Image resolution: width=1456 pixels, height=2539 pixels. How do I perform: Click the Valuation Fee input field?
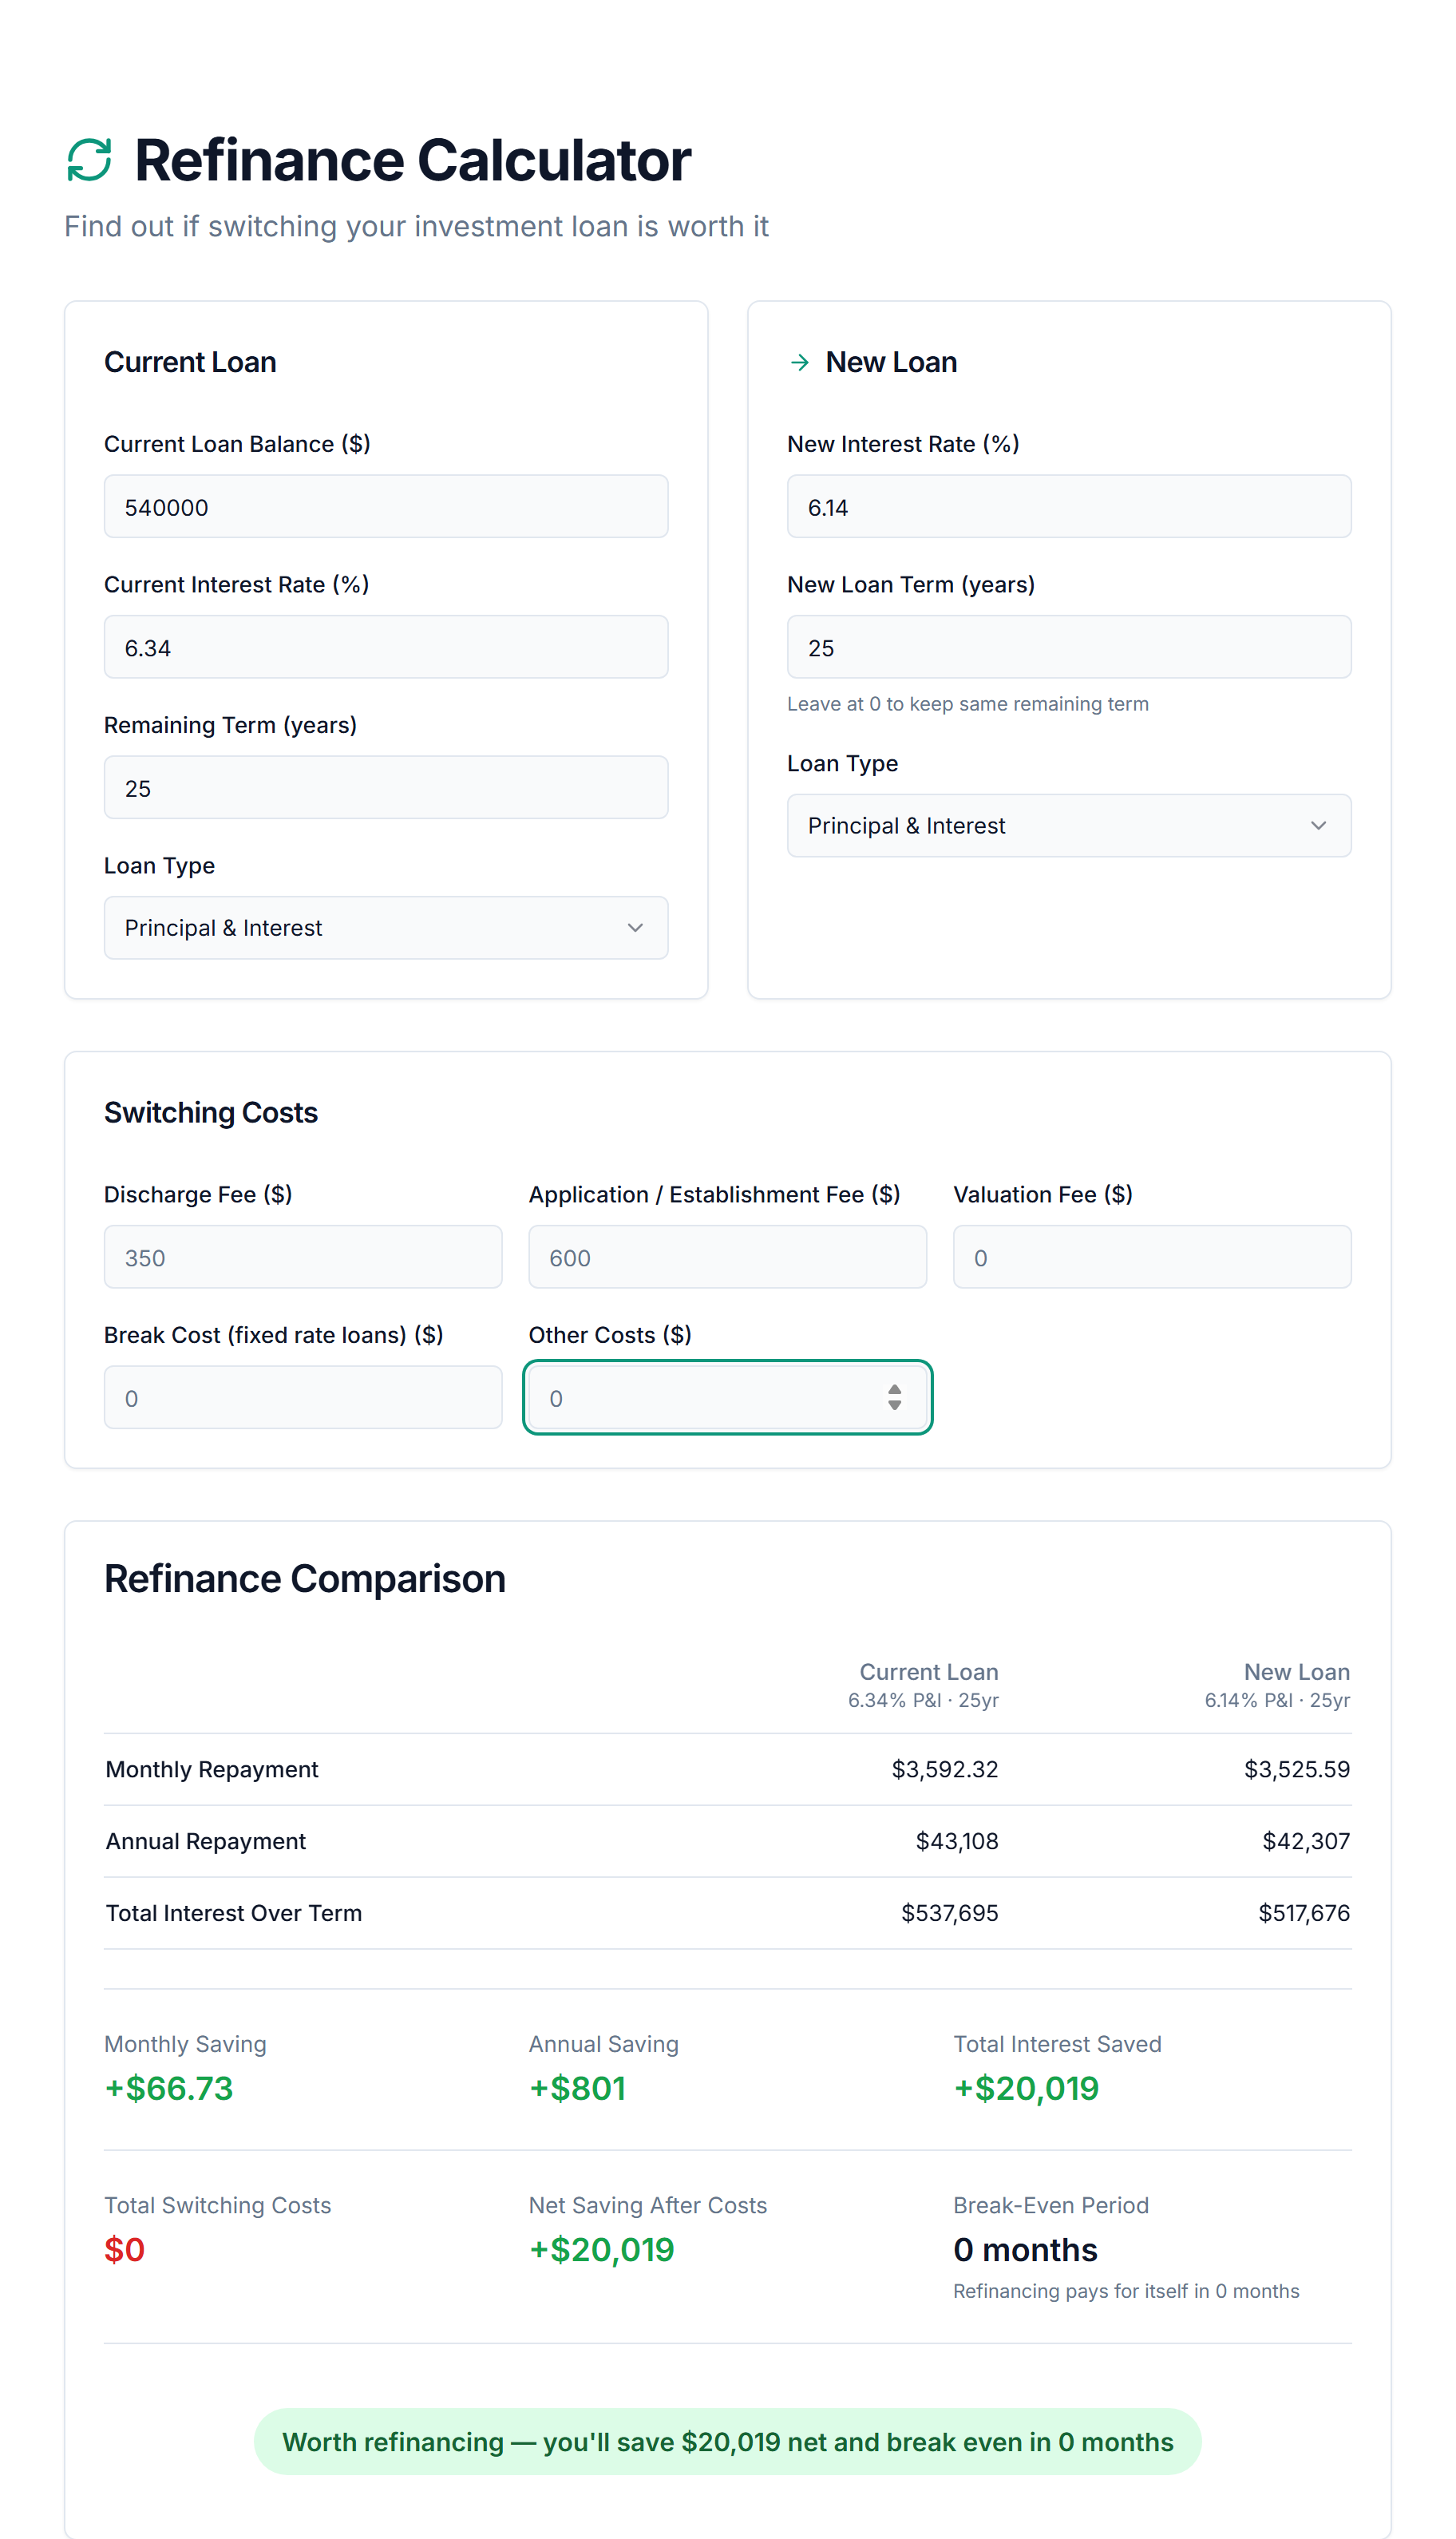pyautogui.click(x=1151, y=1257)
